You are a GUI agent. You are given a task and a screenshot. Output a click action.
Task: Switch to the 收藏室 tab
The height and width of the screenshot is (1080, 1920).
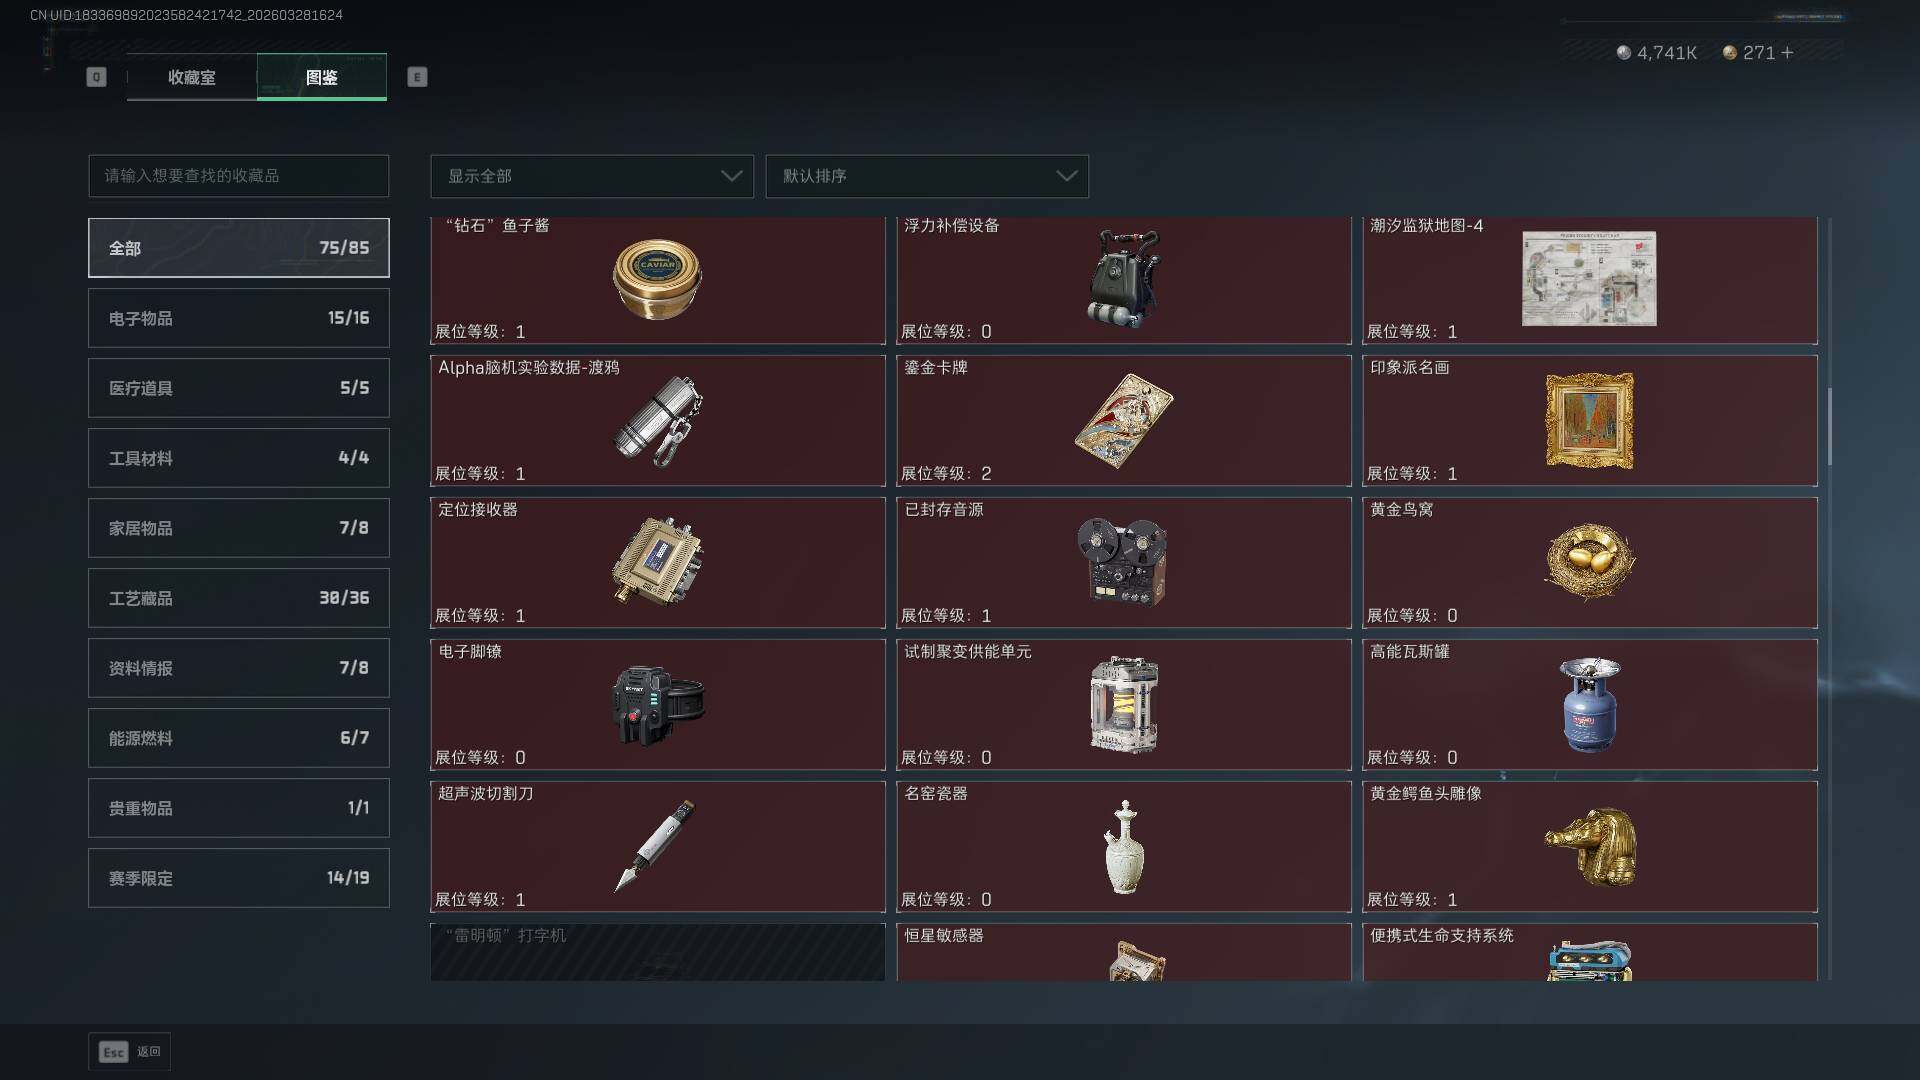tap(192, 77)
